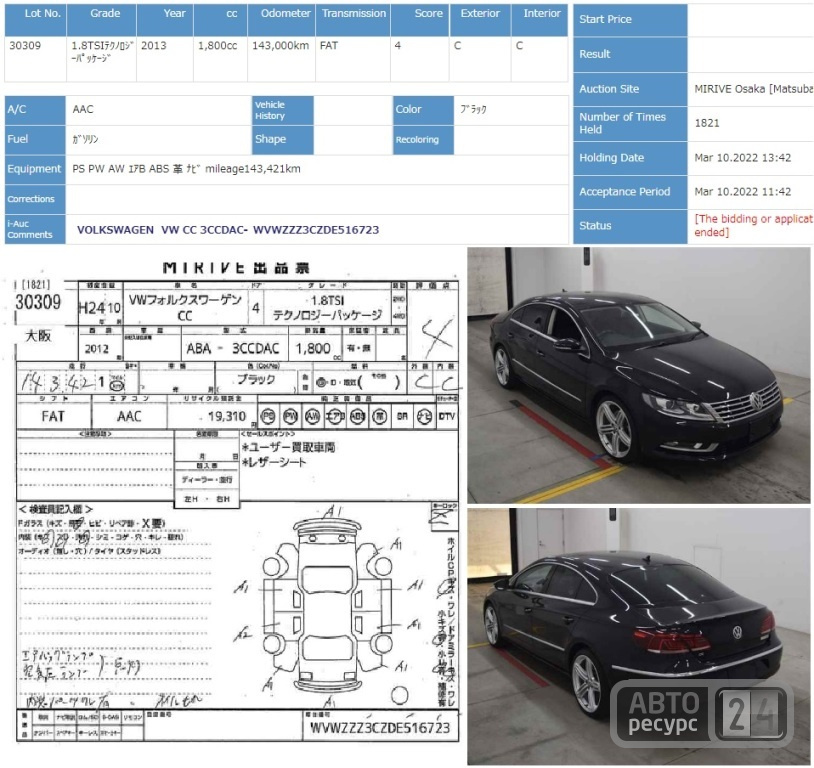This screenshot has height=768, width=814.
Task: Select the MIRIVE Osaka auction site value
Action: coord(753,89)
